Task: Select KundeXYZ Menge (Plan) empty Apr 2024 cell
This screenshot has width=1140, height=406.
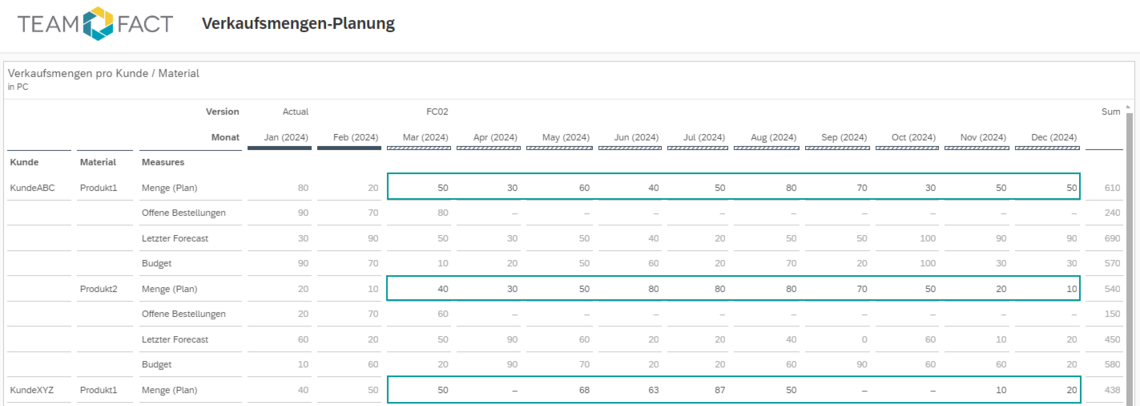Action: [x=490, y=390]
